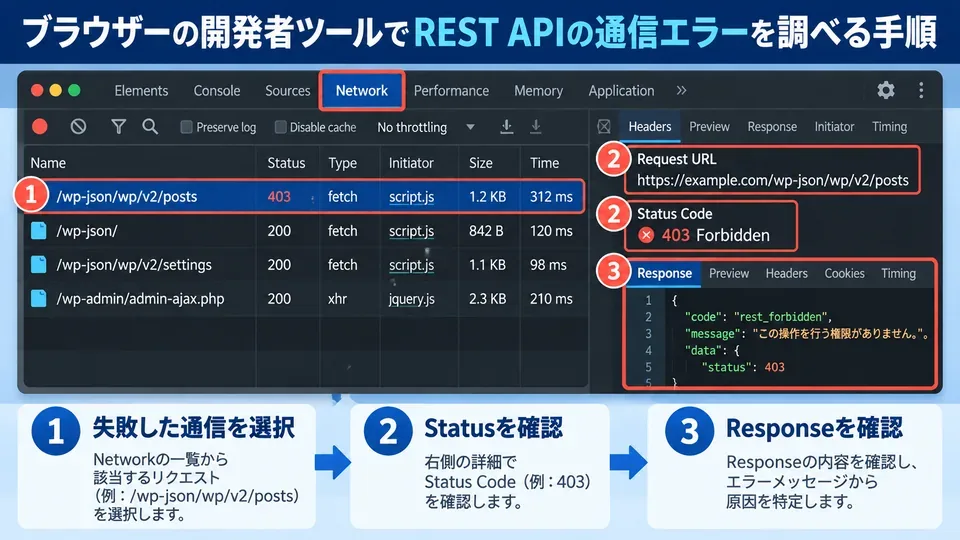Screen dimensions: 960x540
Task: Open the top Headers detail tab
Action: point(650,127)
